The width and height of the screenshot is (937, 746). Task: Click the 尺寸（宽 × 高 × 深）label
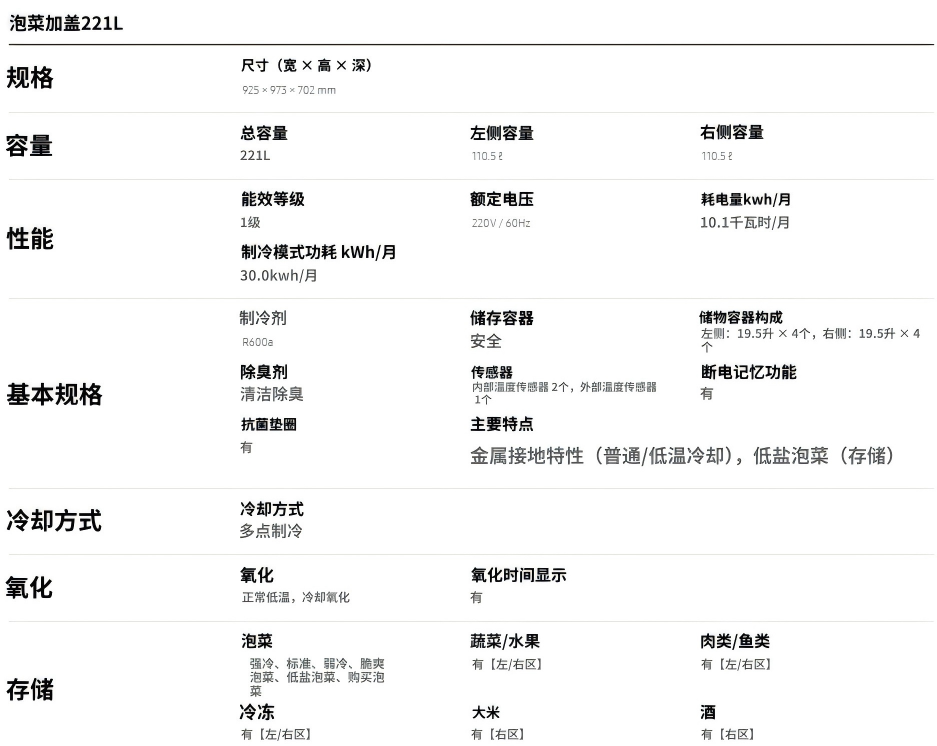click(x=306, y=65)
